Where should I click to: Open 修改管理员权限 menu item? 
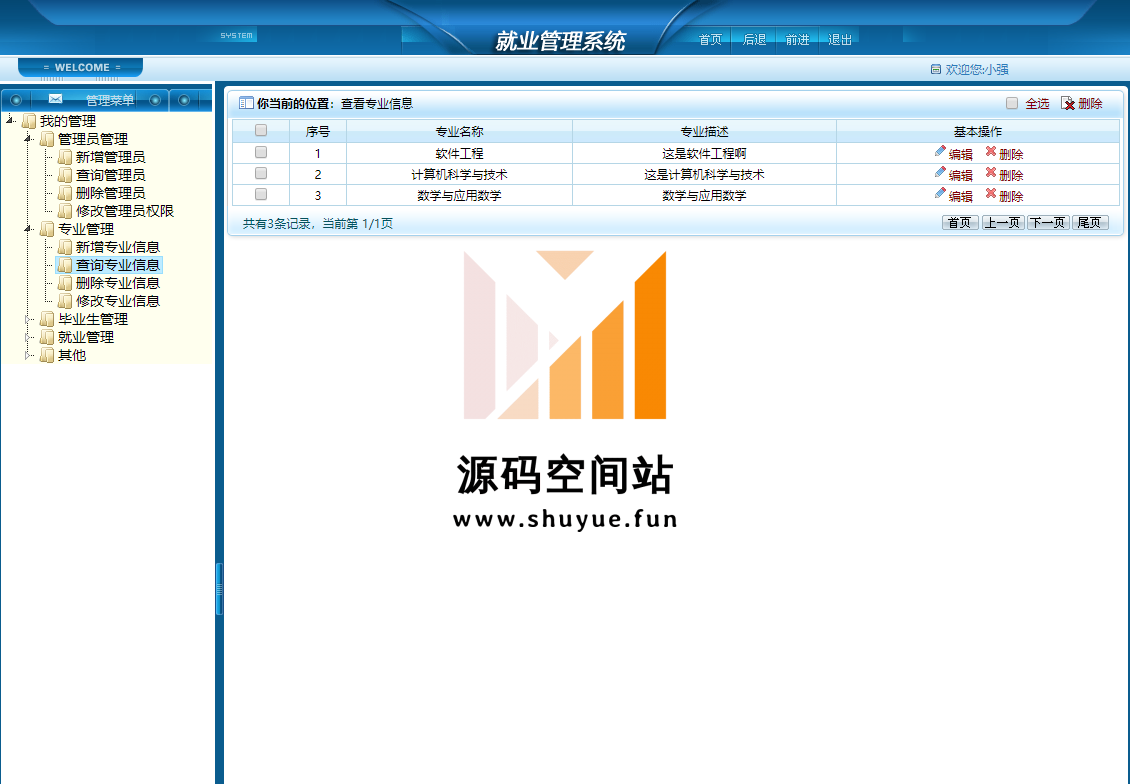click(x=125, y=211)
